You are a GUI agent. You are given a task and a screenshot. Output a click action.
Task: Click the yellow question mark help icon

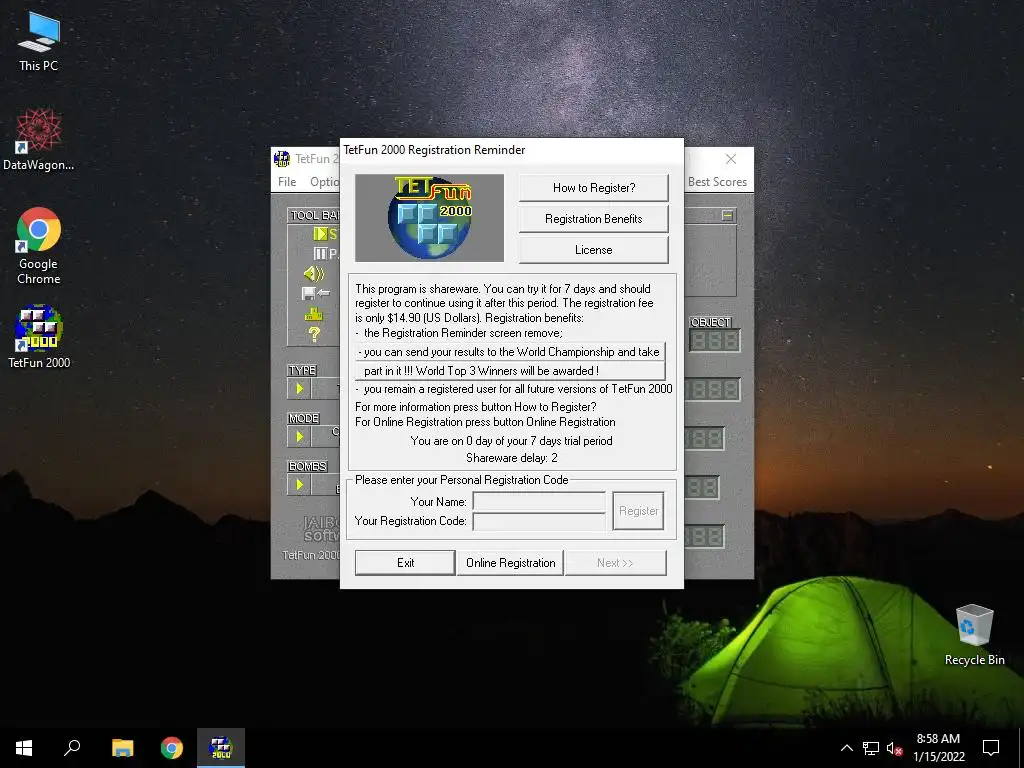(314, 334)
